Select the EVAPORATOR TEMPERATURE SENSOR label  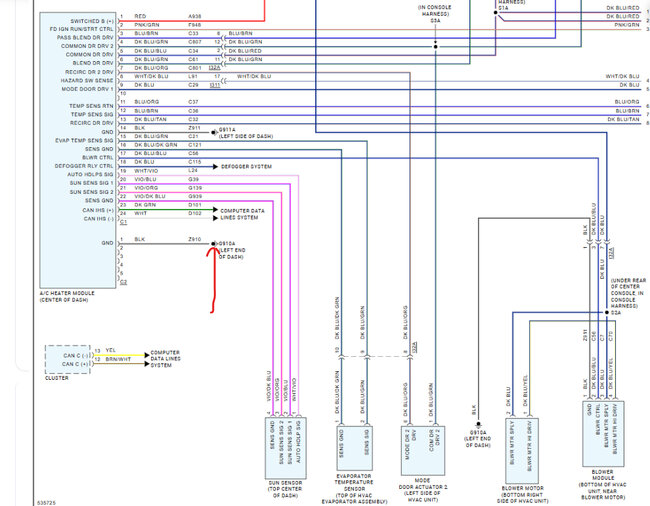(x=354, y=489)
